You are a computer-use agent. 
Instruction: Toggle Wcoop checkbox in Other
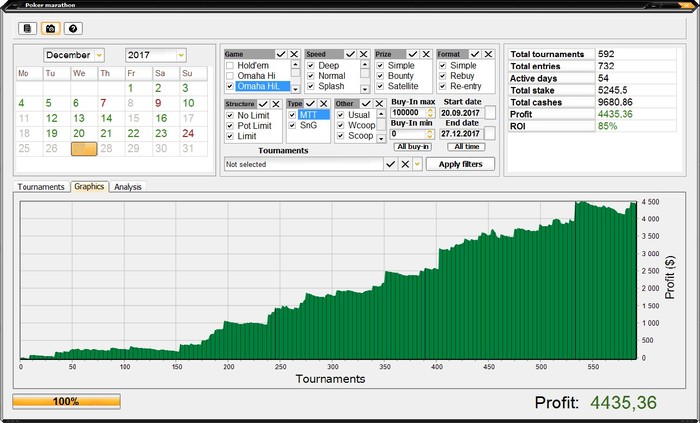click(341, 125)
